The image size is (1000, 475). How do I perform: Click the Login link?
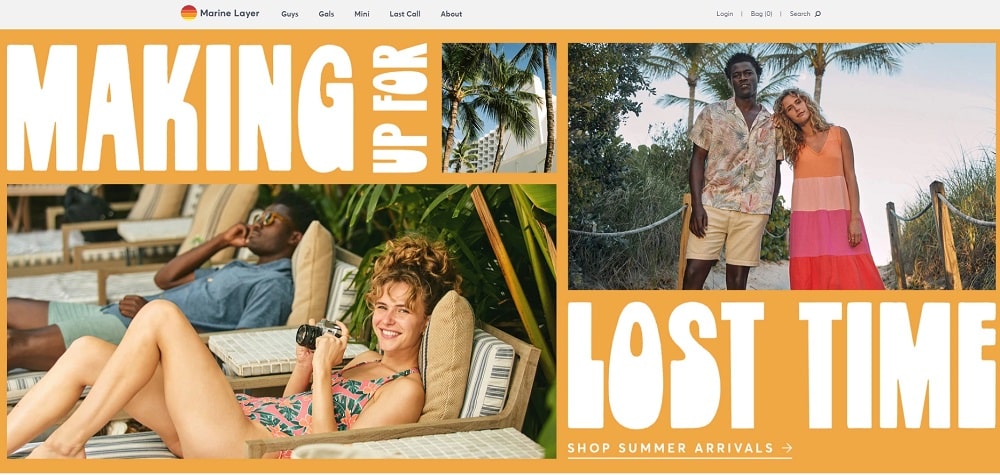pyautogui.click(x=724, y=13)
